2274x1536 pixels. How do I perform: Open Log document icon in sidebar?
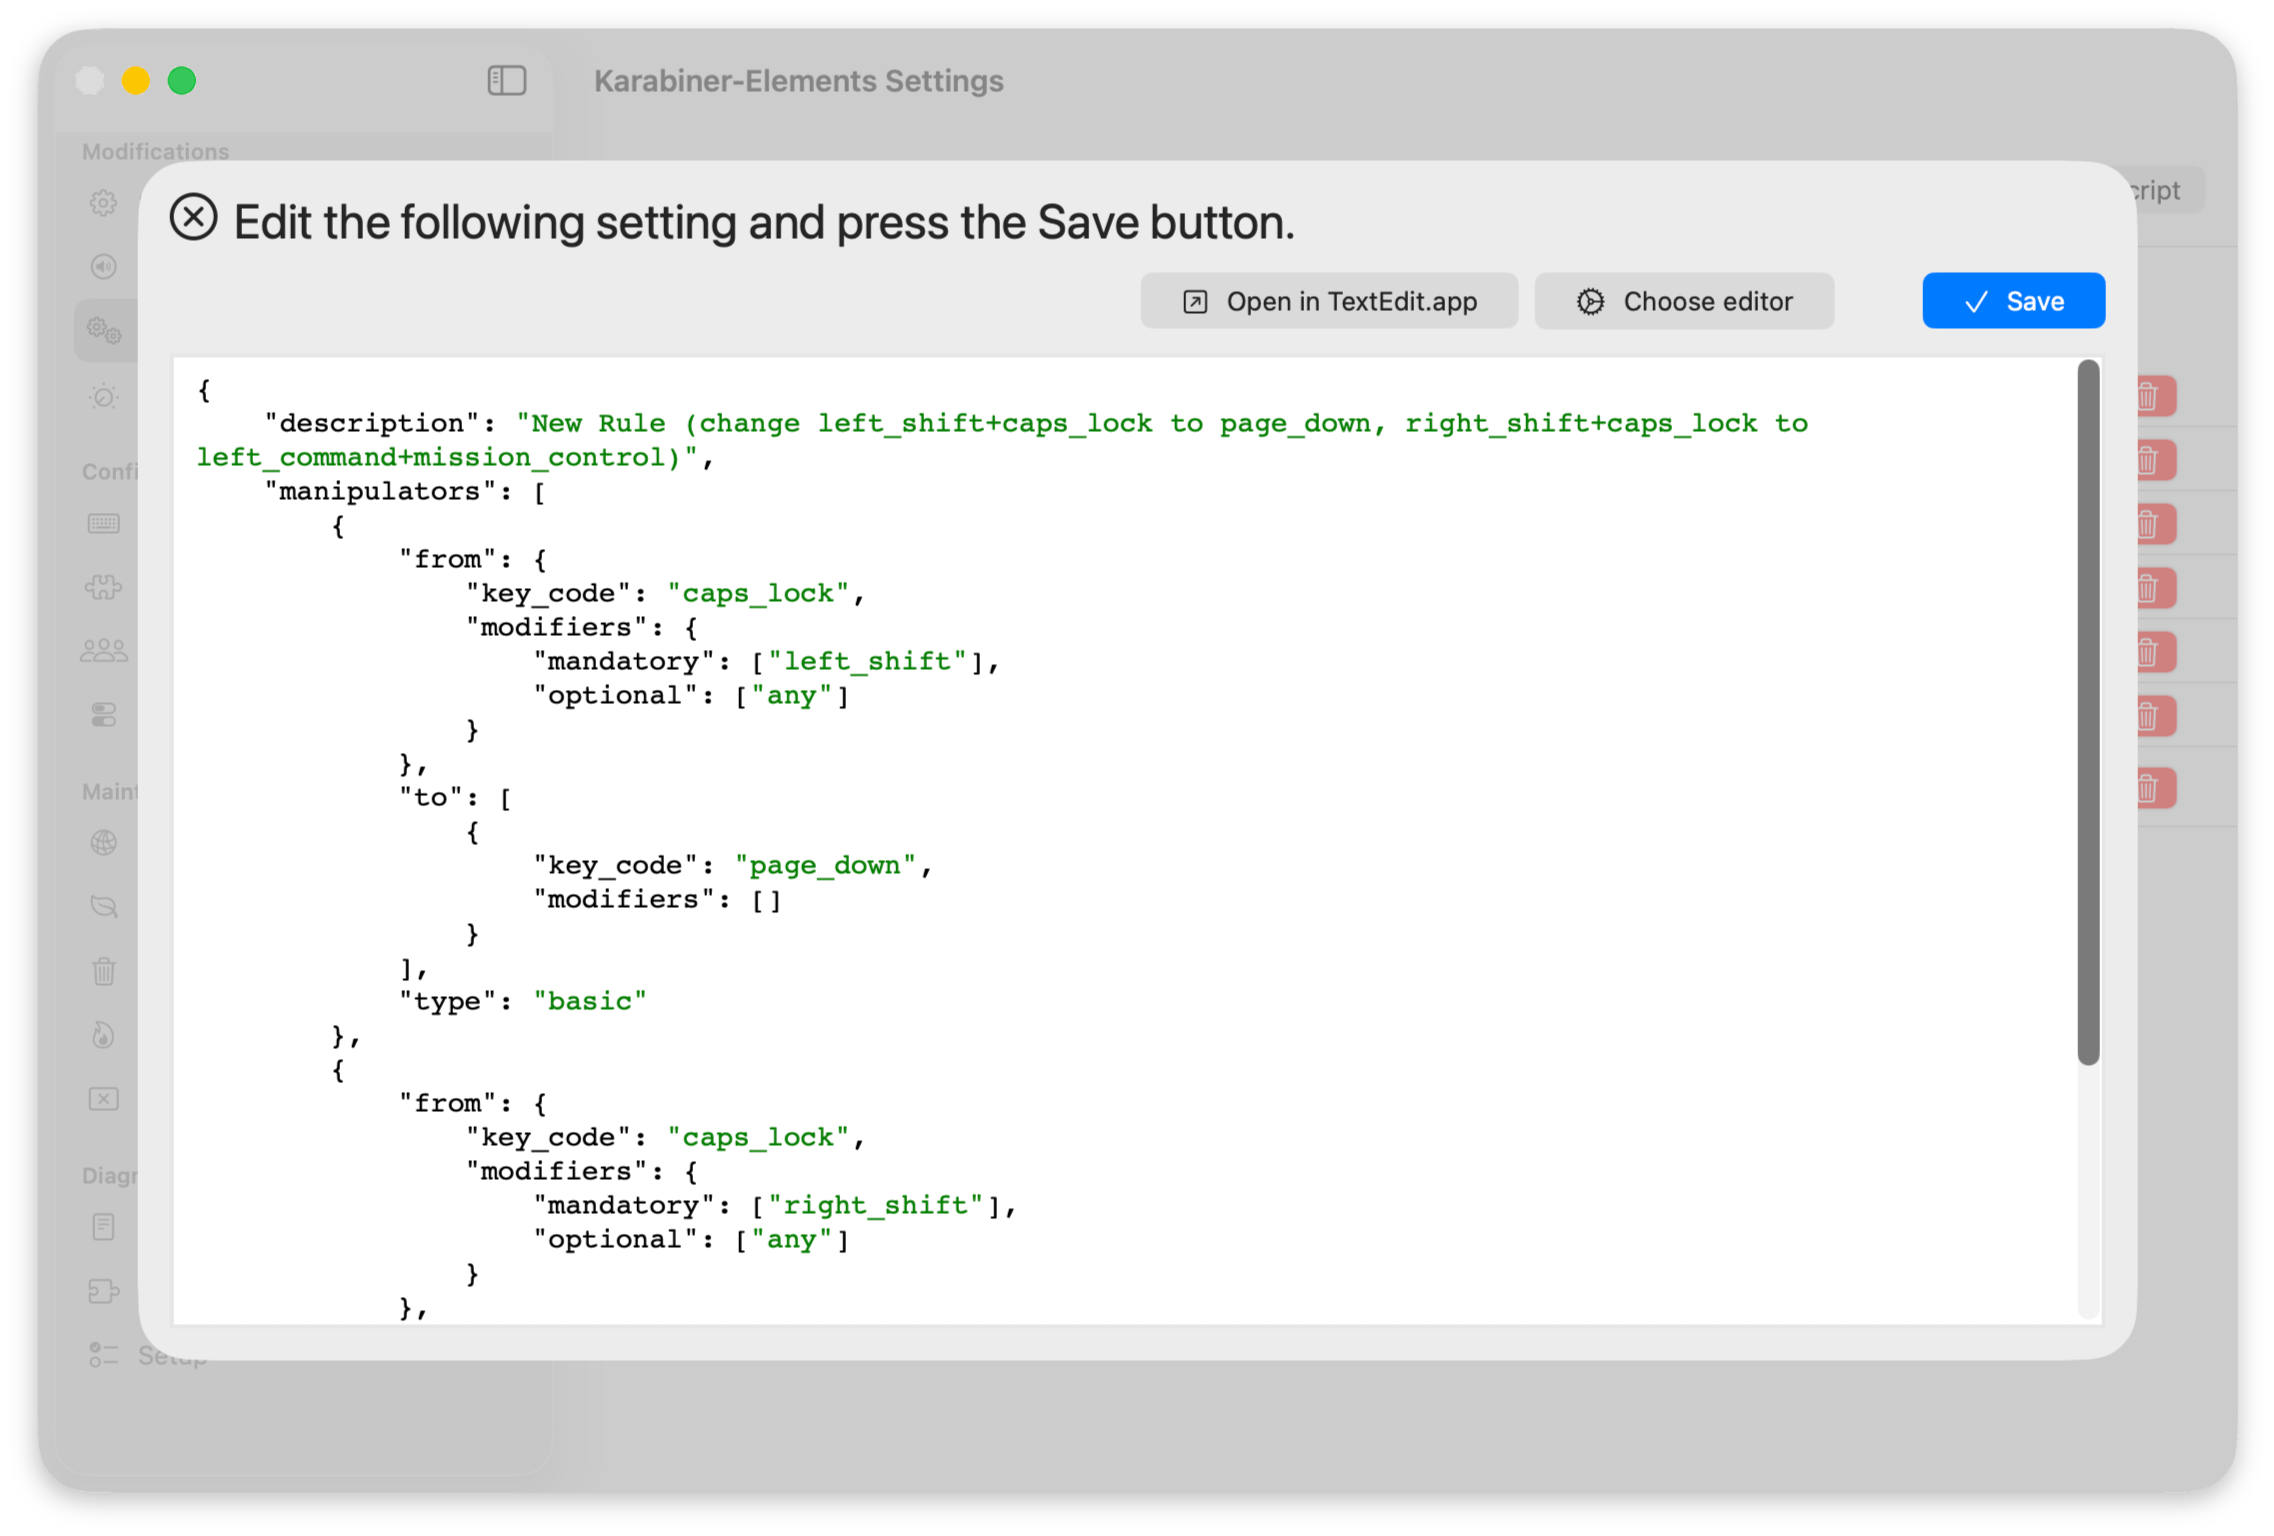click(103, 1227)
